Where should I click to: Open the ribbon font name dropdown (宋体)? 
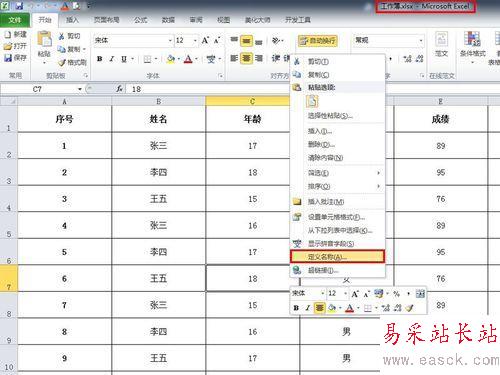coord(170,40)
